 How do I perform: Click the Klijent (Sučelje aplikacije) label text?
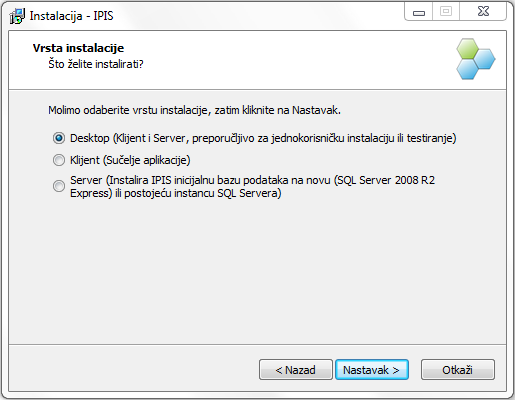(x=130, y=160)
